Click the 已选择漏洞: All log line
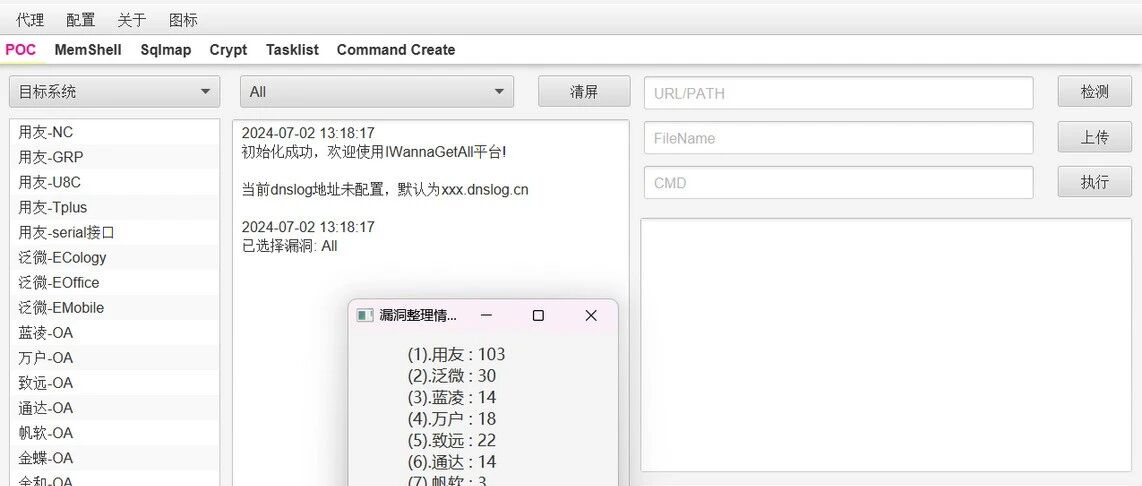 click(289, 246)
